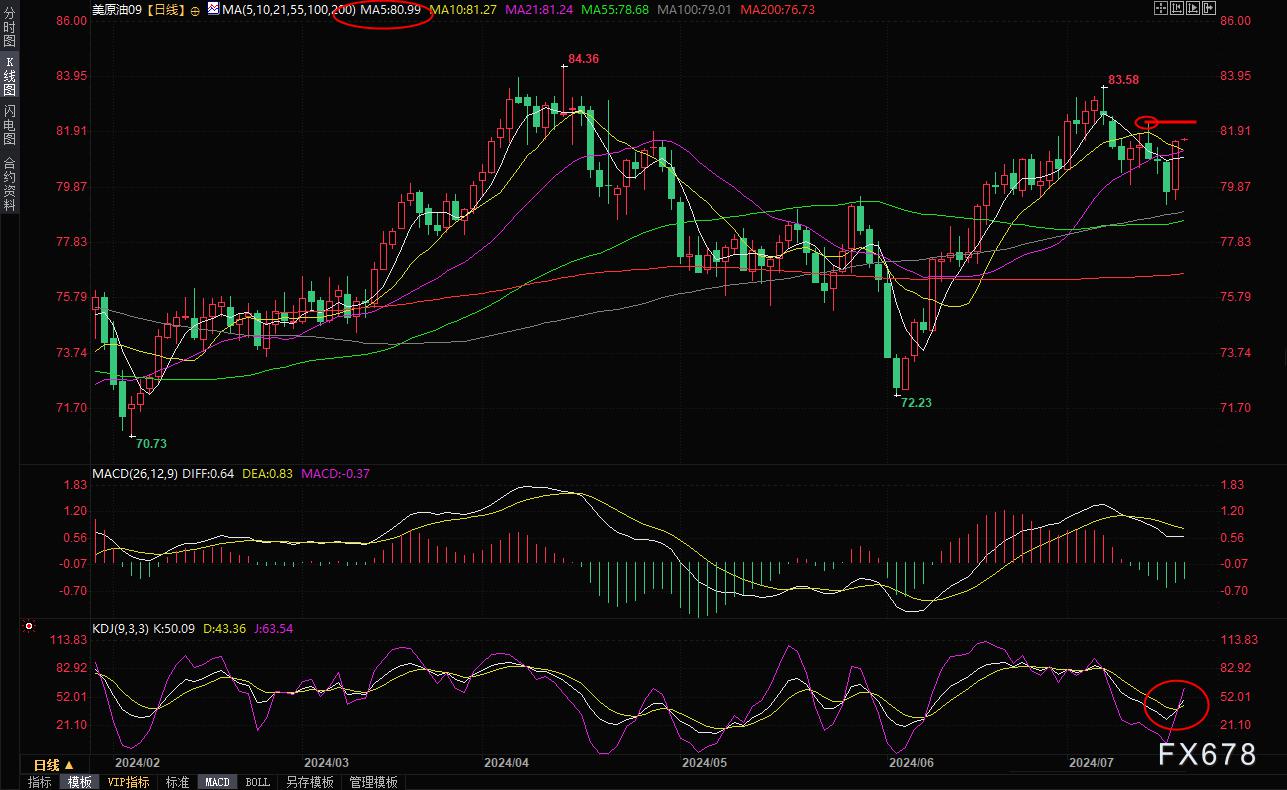Click 另存模板 to save template
The height and width of the screenshot is (790, 1287).
pyautogui.click(x=310, y=782)
